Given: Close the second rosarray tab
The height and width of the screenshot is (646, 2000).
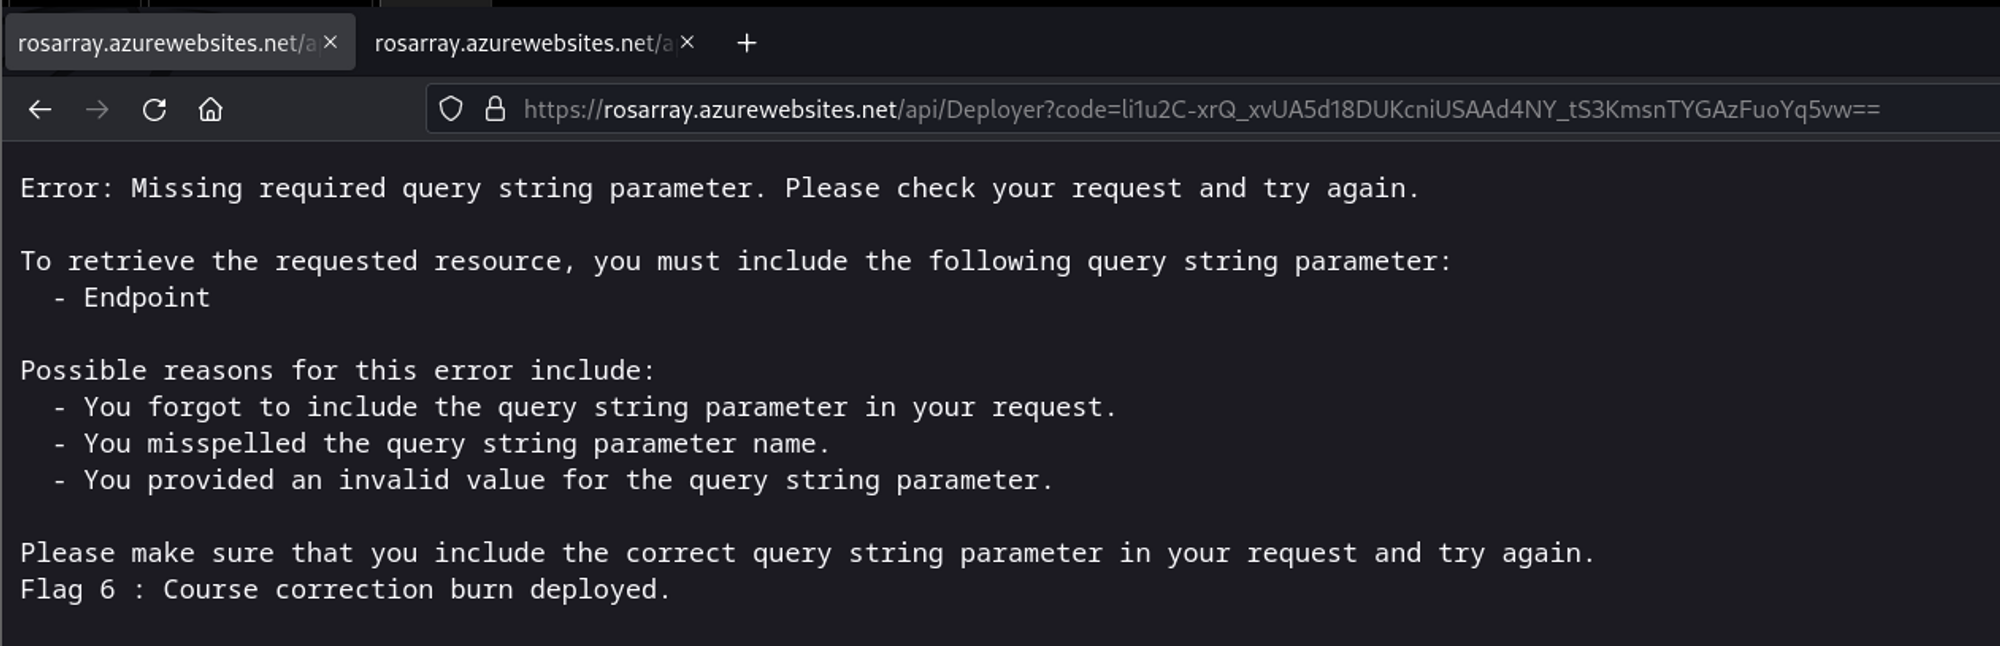Looking at the screenshot, I should (687, 42).
